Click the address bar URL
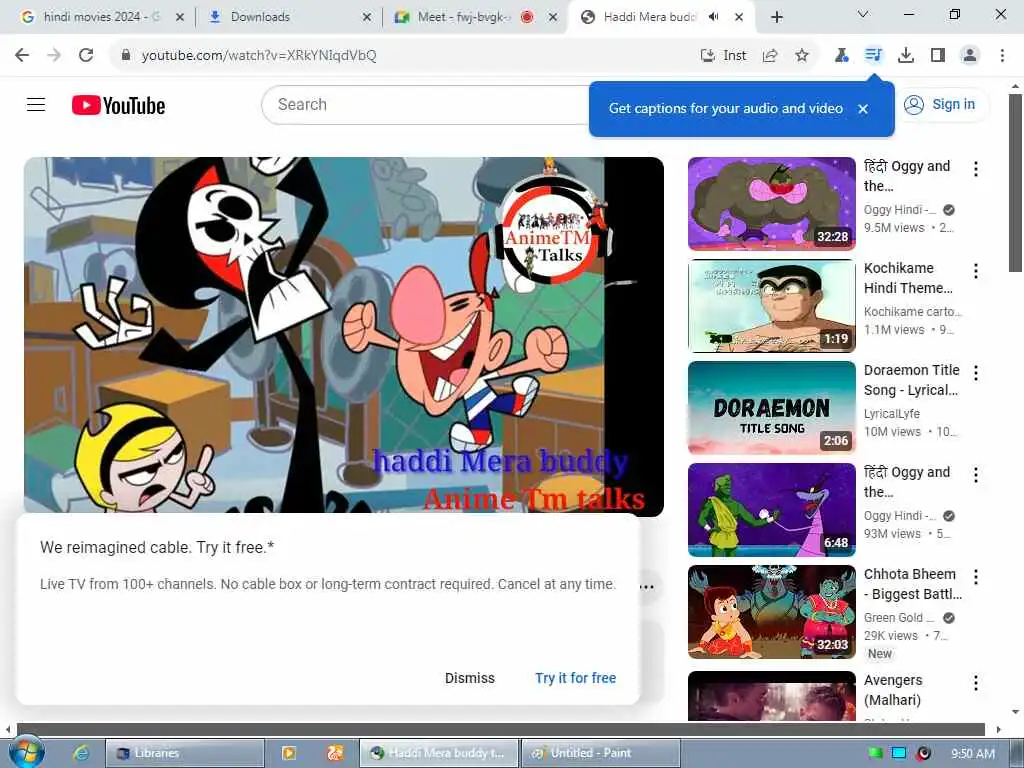The image size is (1024, 768). (x=259, y=56)
